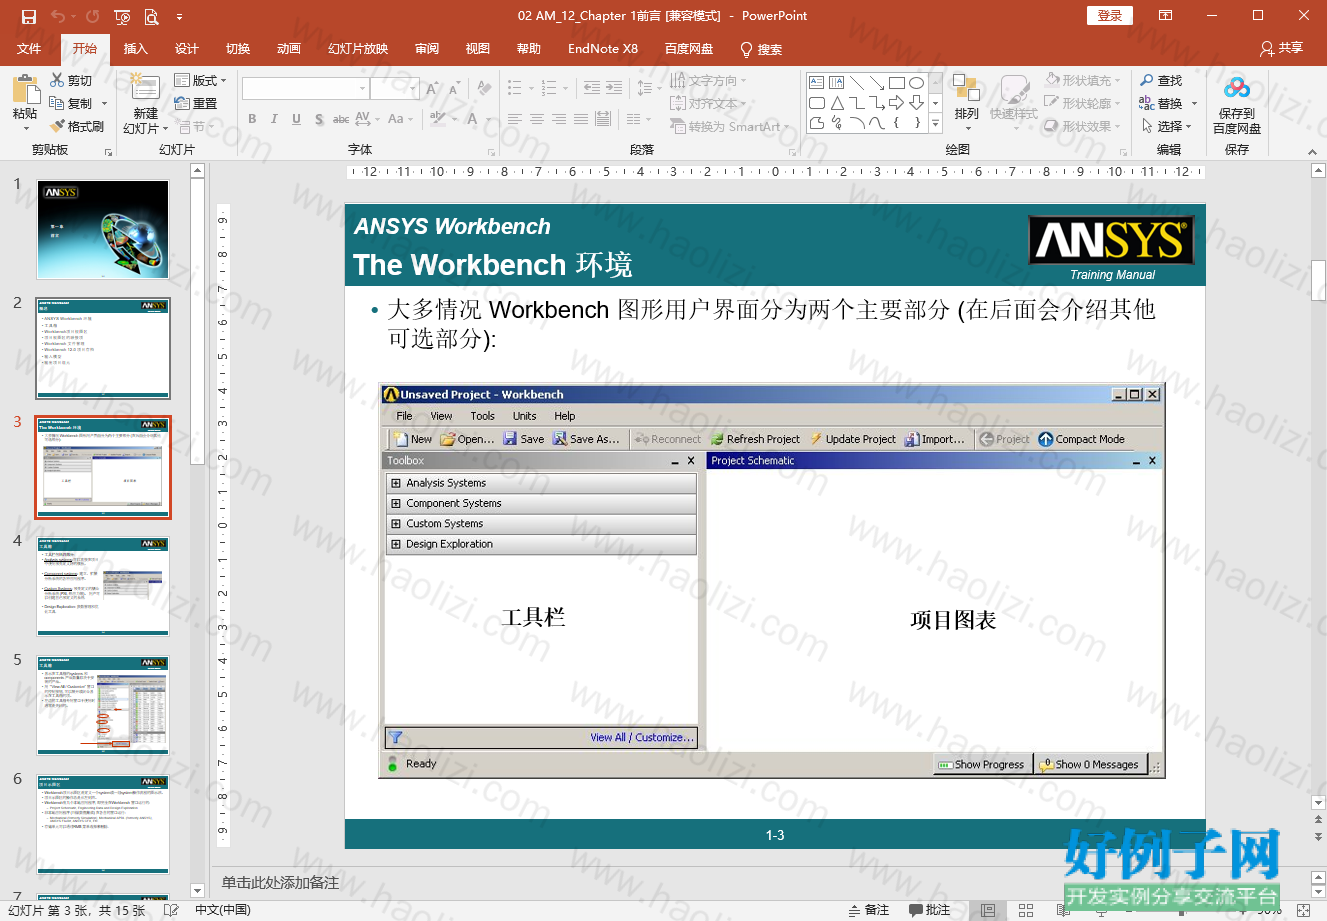This screenshot has width=1327, height=921.
Task: Click the increase font size icon
Action: (432, 89)
